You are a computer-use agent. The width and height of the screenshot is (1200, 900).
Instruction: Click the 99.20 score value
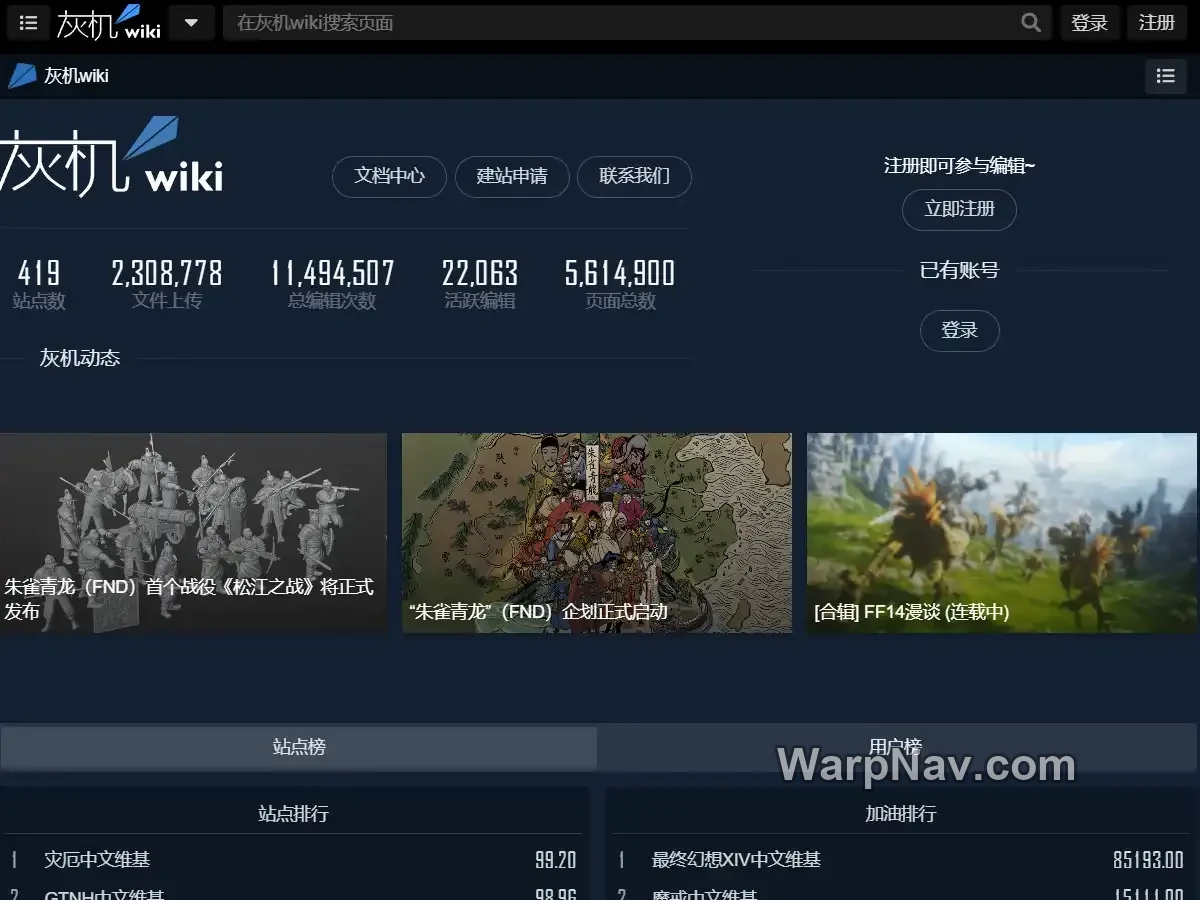pos(556,860)
